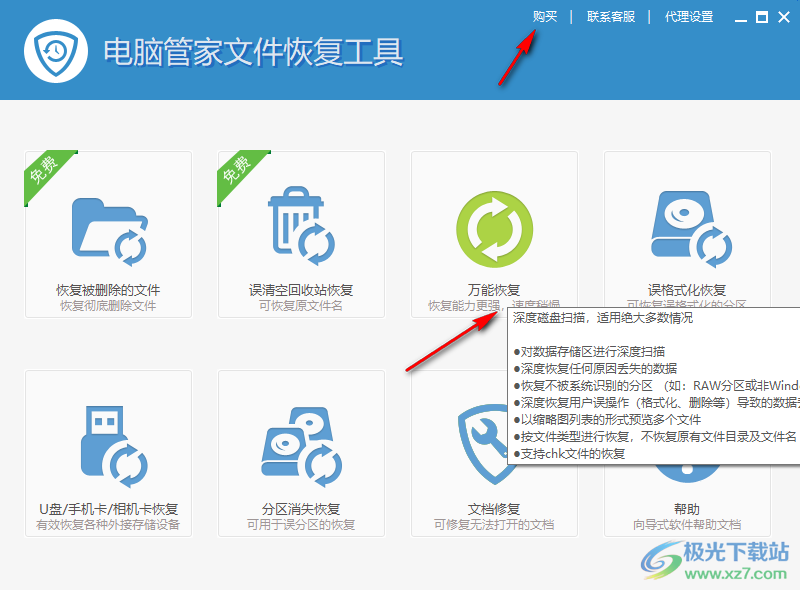Click the folder recover deleted files icon
Viewport: 800px width, 590px height.
[109, 231]
